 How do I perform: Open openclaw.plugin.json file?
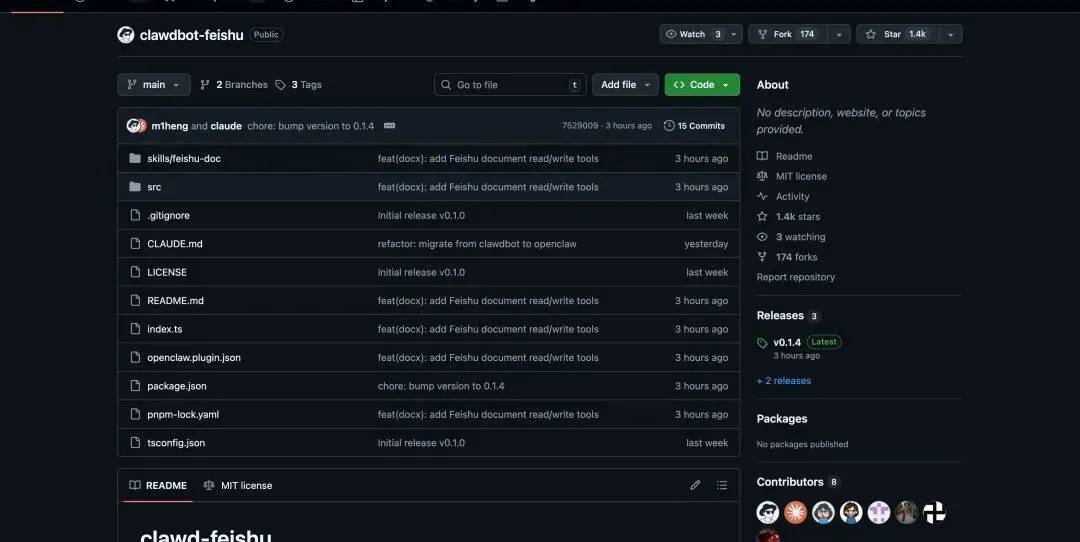tap(194, 357)
